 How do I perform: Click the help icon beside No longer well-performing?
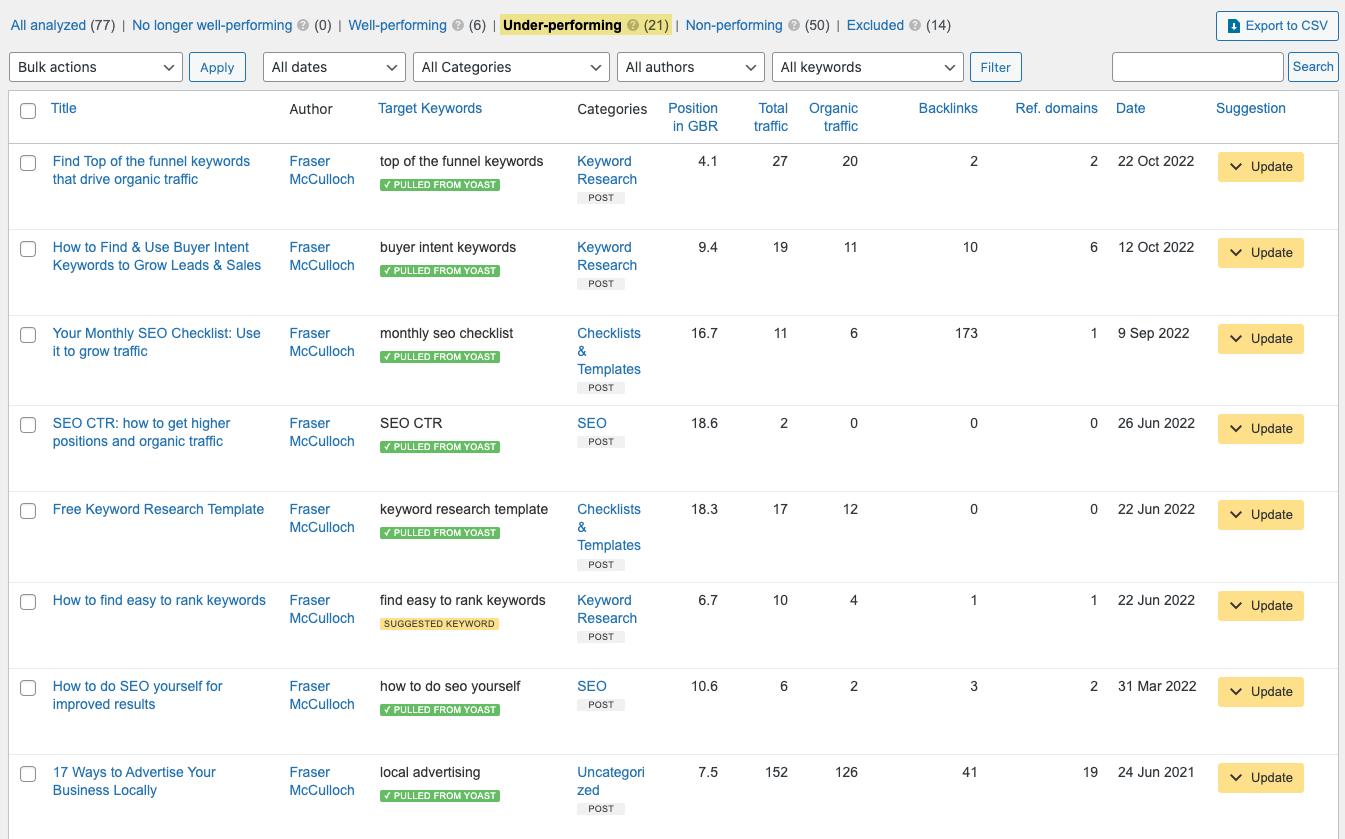(x=301, y=25)
